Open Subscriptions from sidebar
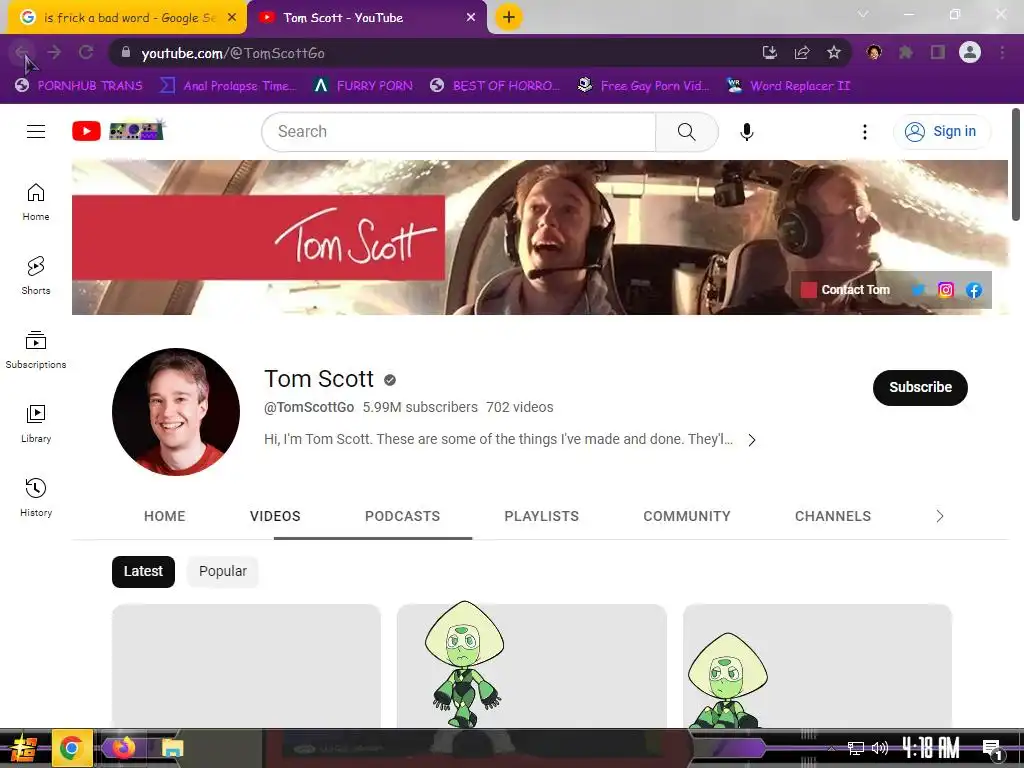 tap(36, 350)
